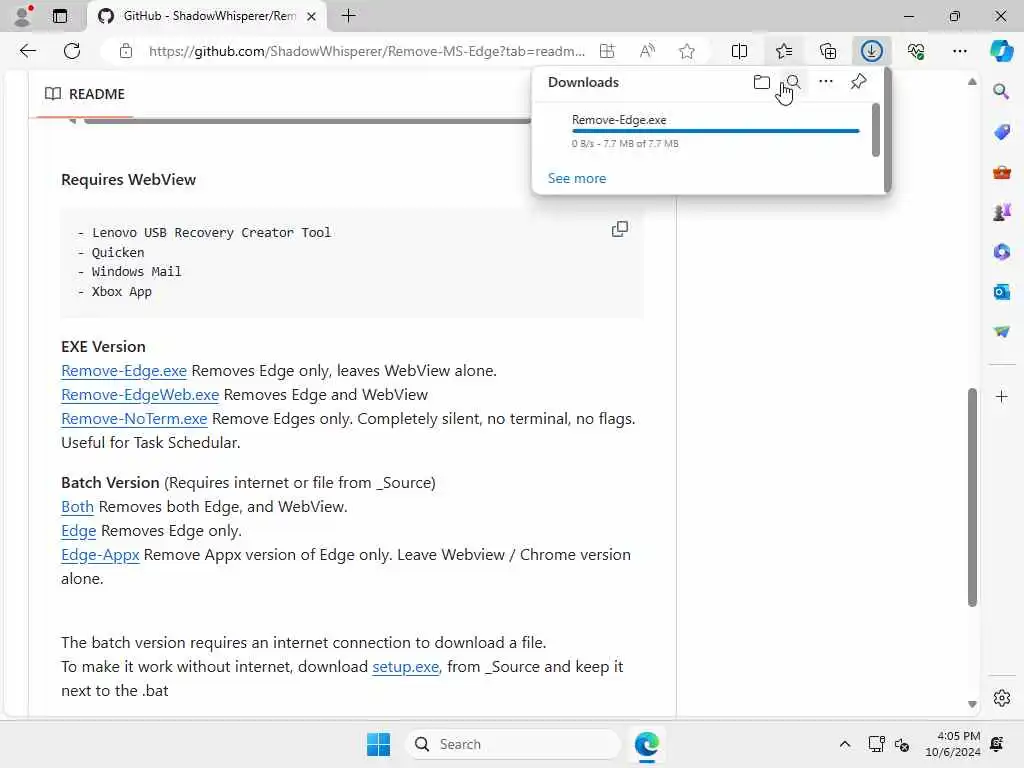Click the page vertical scrollbar thumb
The height and width of the screenshot is (768, 1024).
click(972, 498)
